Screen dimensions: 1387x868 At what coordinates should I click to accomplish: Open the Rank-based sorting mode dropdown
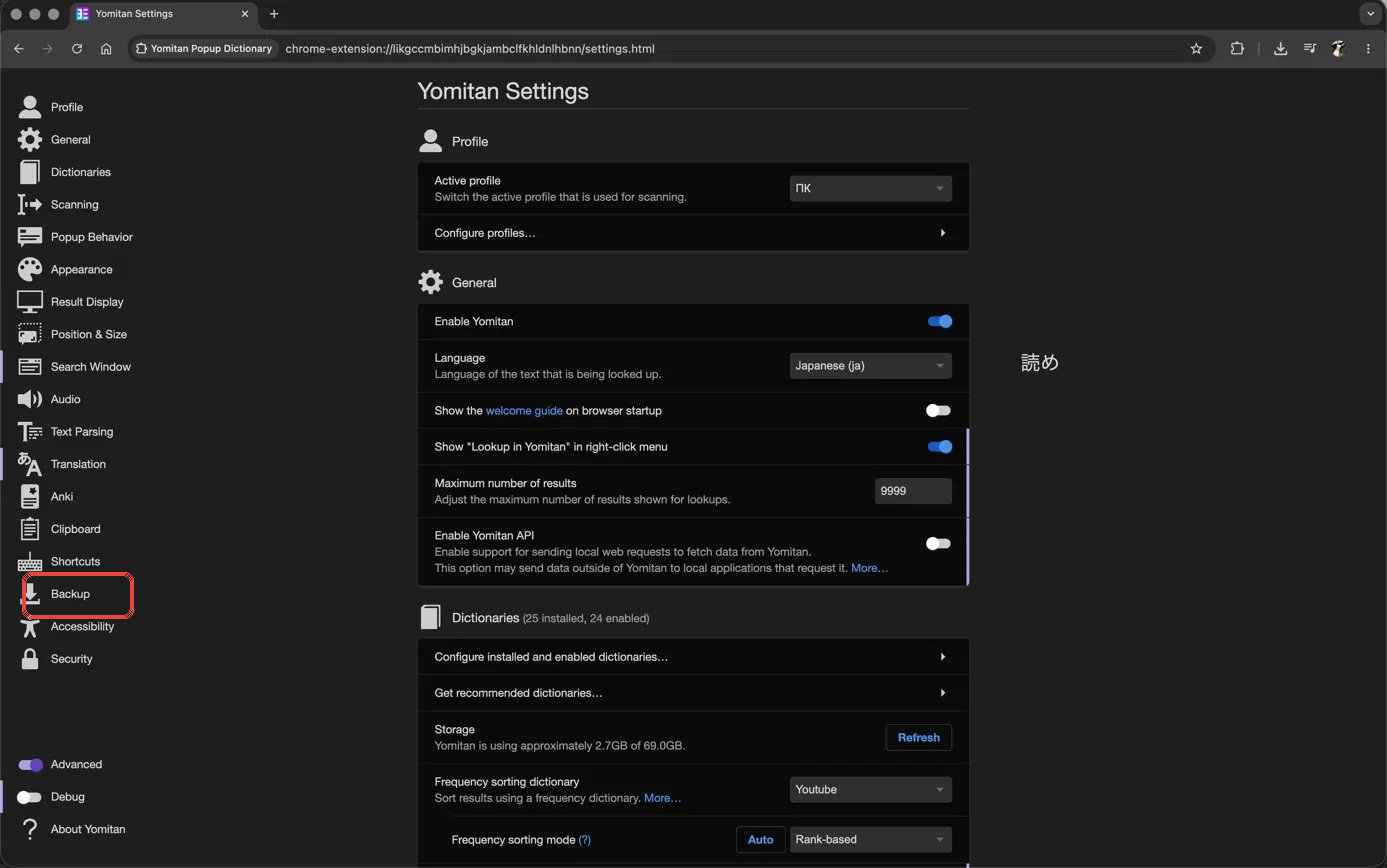click(870, 839)
